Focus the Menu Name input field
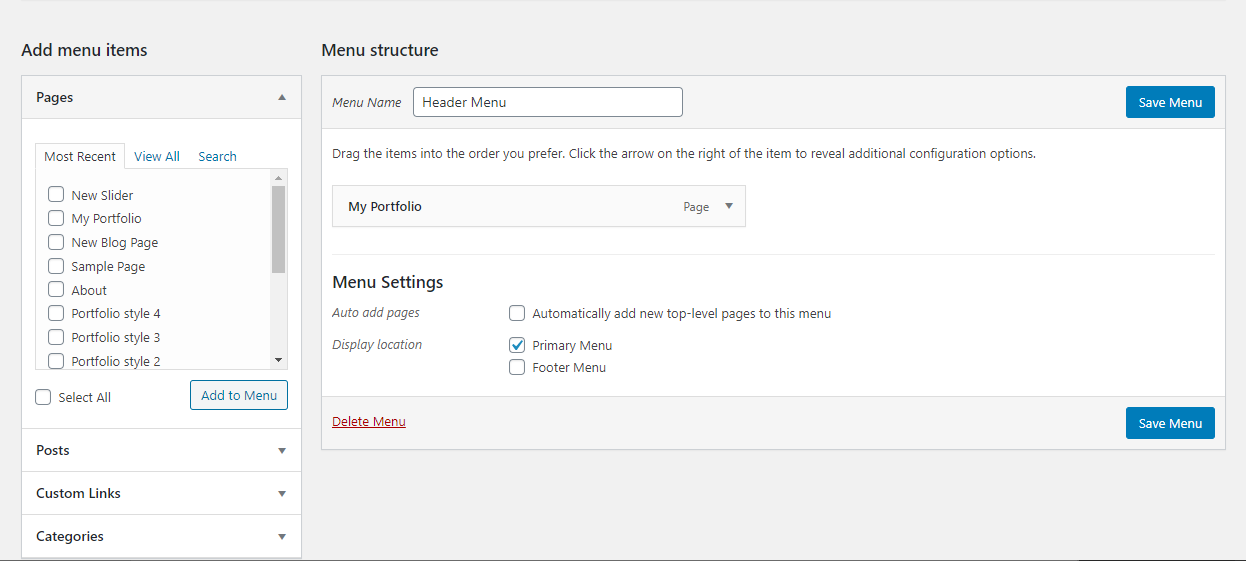The height and width of the screenshot is (561, 1246). [548, 102]
